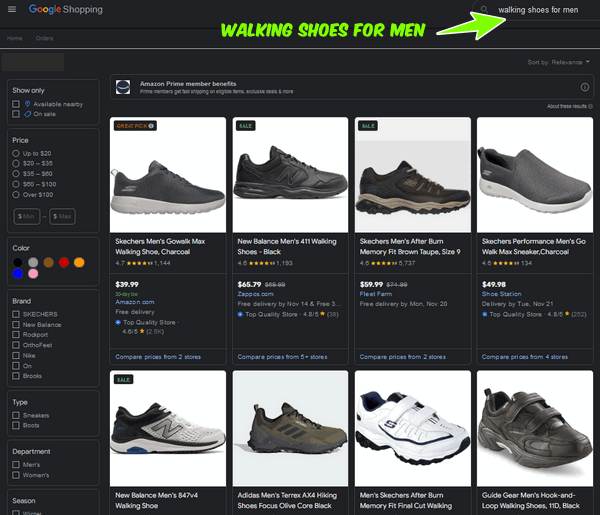This screenshot has width=600, height=515.
Task: Click info icon beside About these results
Action: tap(590, 106)
